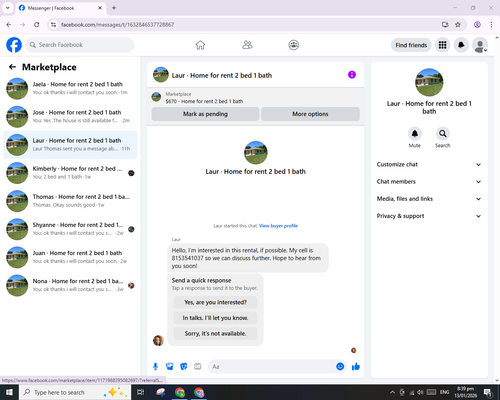
Task: Expand the Chat members section
Action: [429, 182]
